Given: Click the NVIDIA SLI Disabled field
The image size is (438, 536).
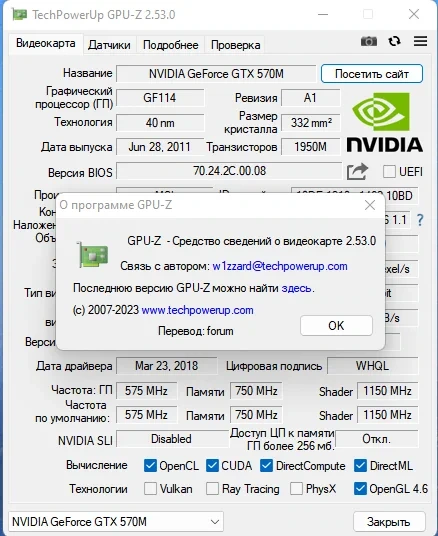Looking at the screenshot, I should tap(172, 439).
